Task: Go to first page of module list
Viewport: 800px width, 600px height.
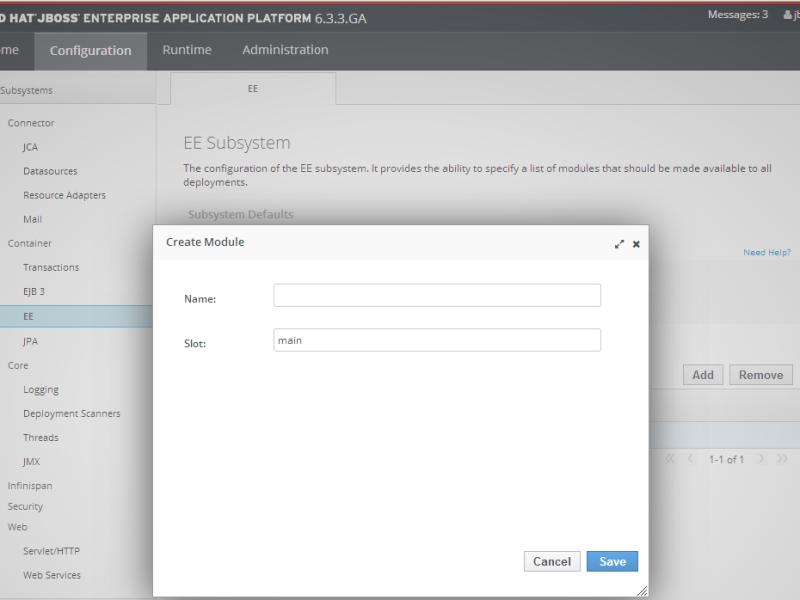Action: [x=670, y=459]
